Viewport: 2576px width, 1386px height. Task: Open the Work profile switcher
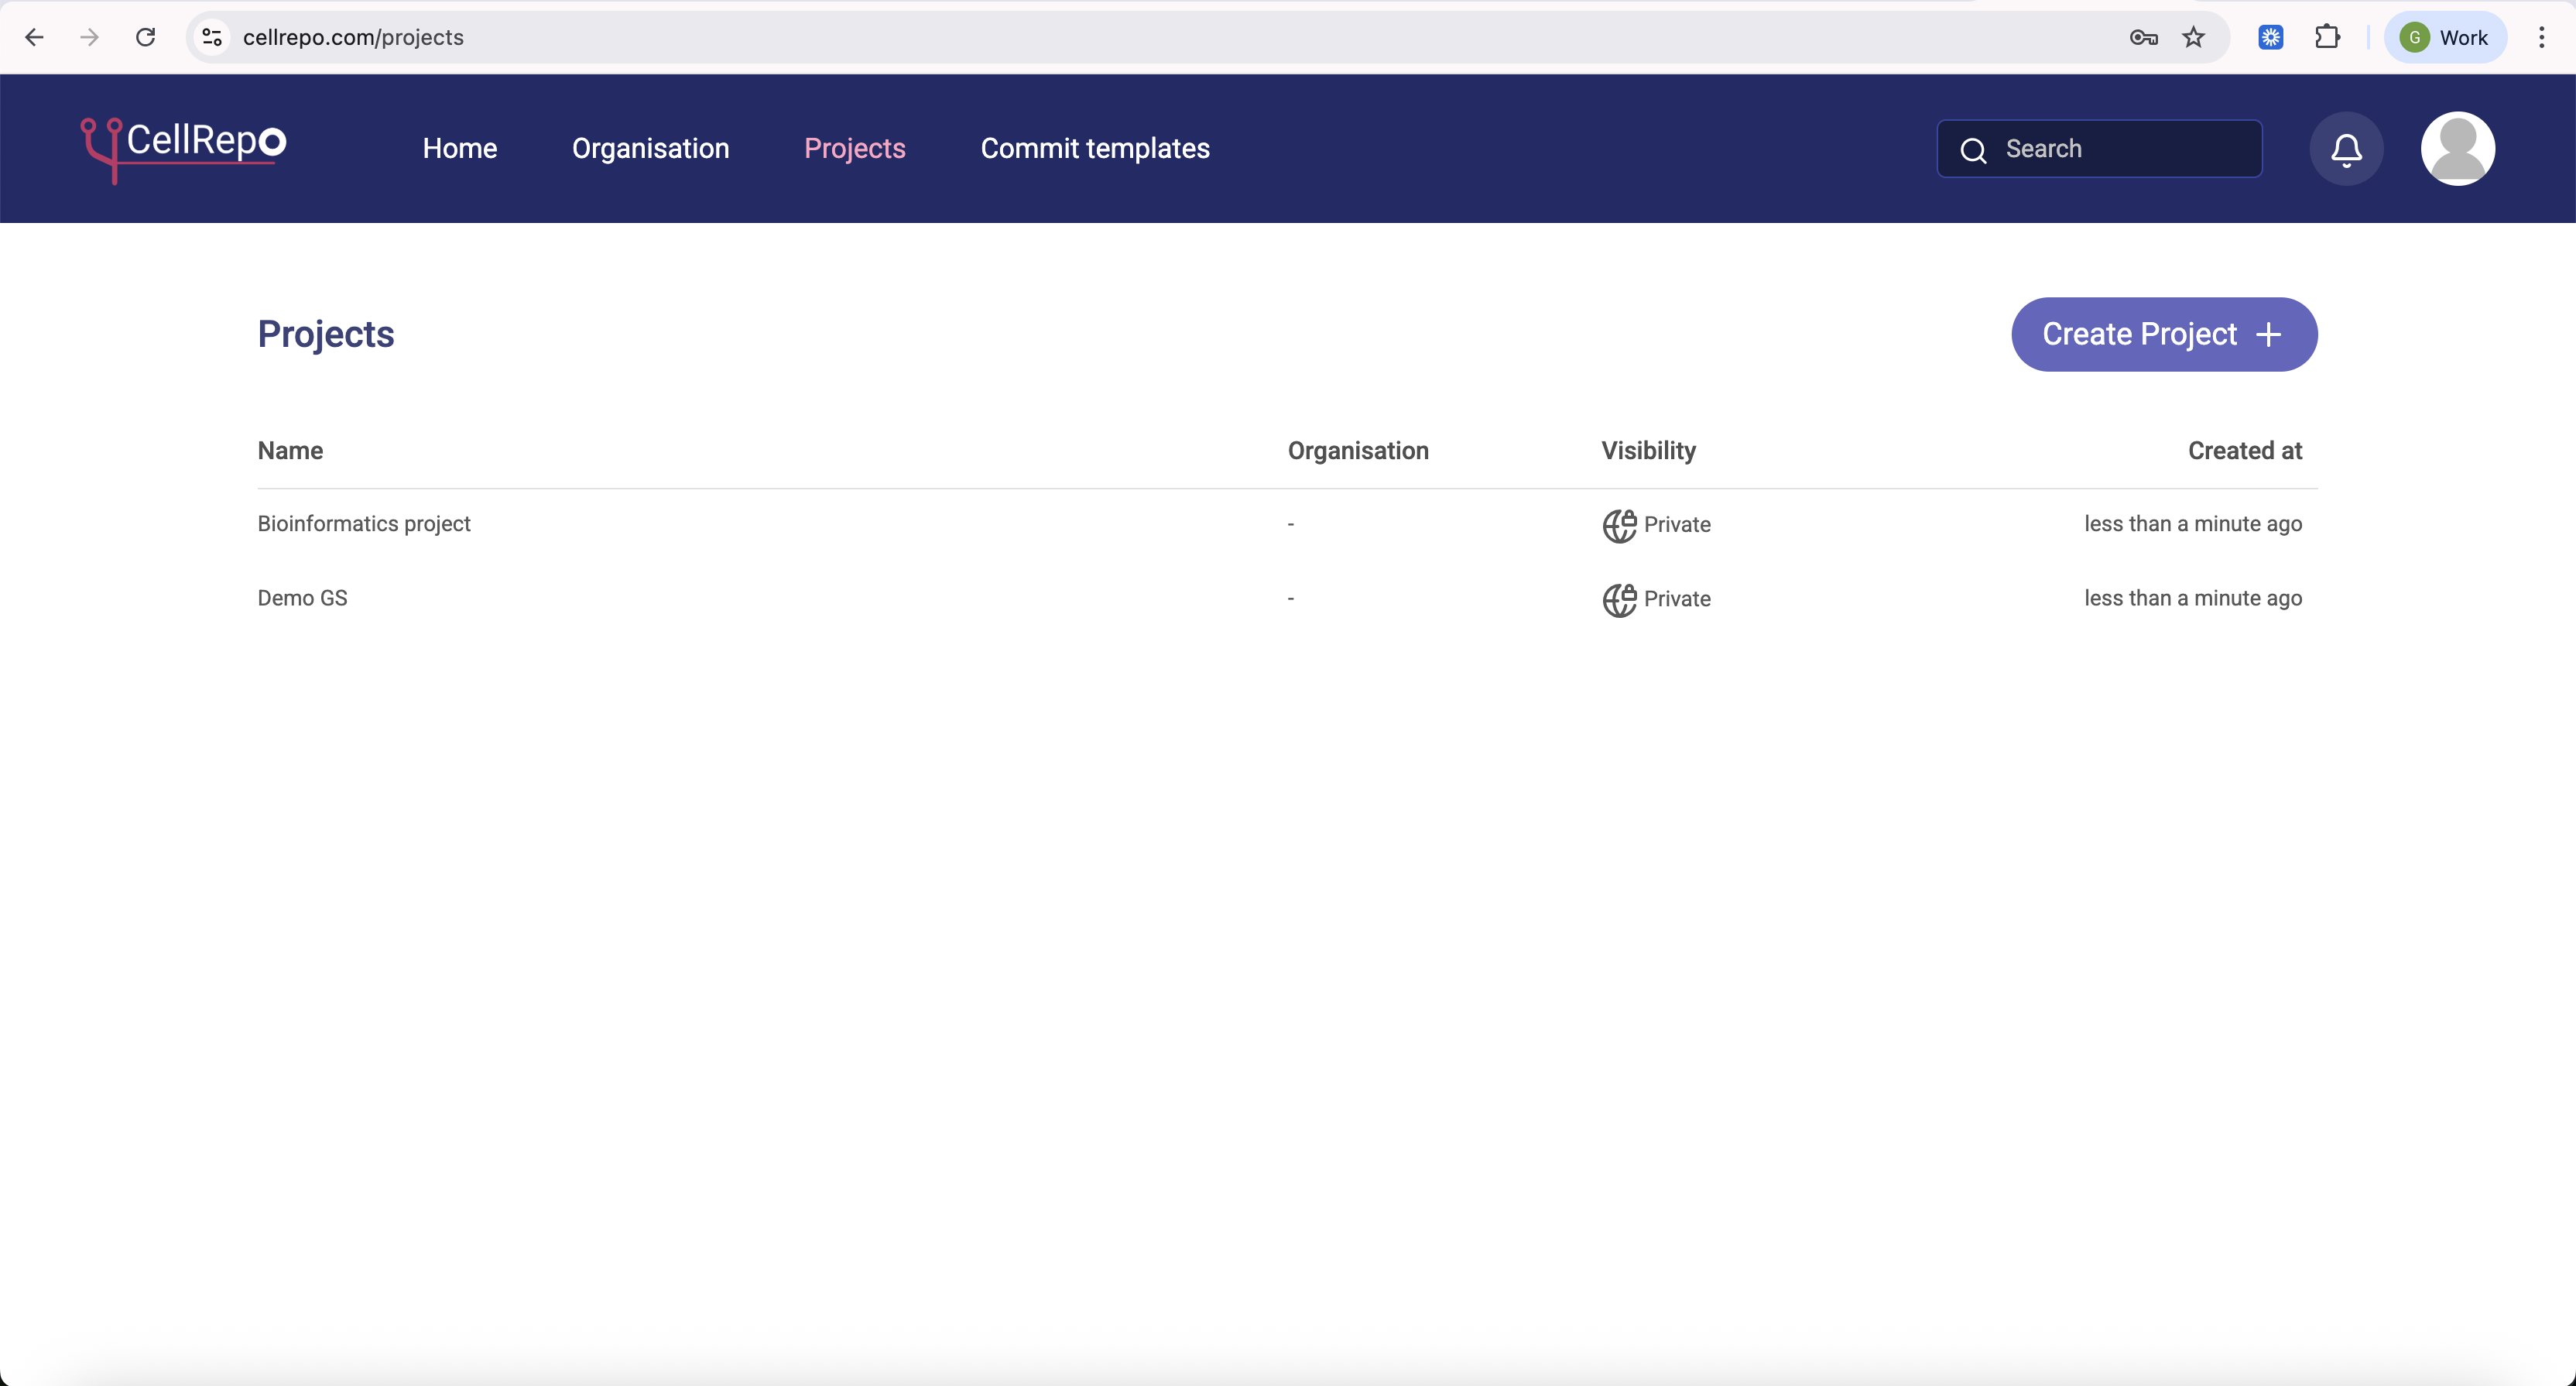(x=2445, y=38)
